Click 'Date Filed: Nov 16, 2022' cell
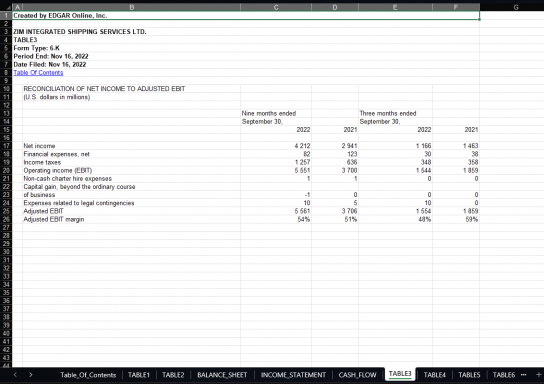The width and height of the screenshot is (544, 384). [x=50, y=64]
